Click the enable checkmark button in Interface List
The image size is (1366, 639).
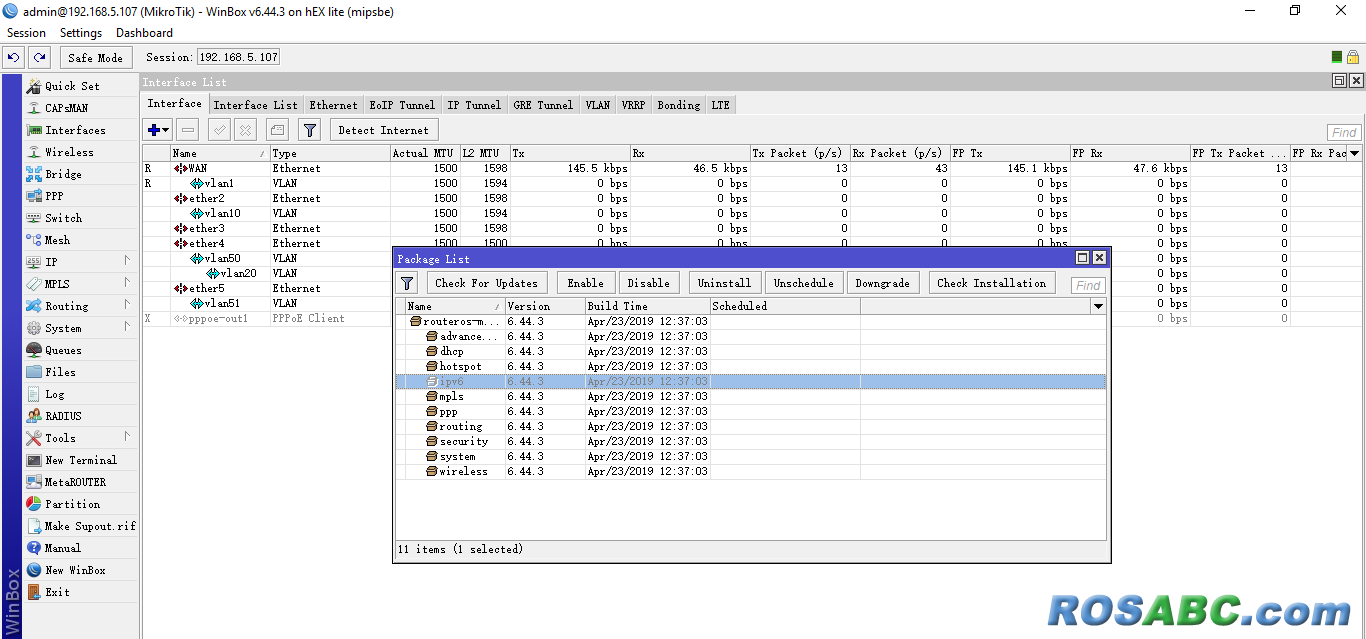pos(219,130)
